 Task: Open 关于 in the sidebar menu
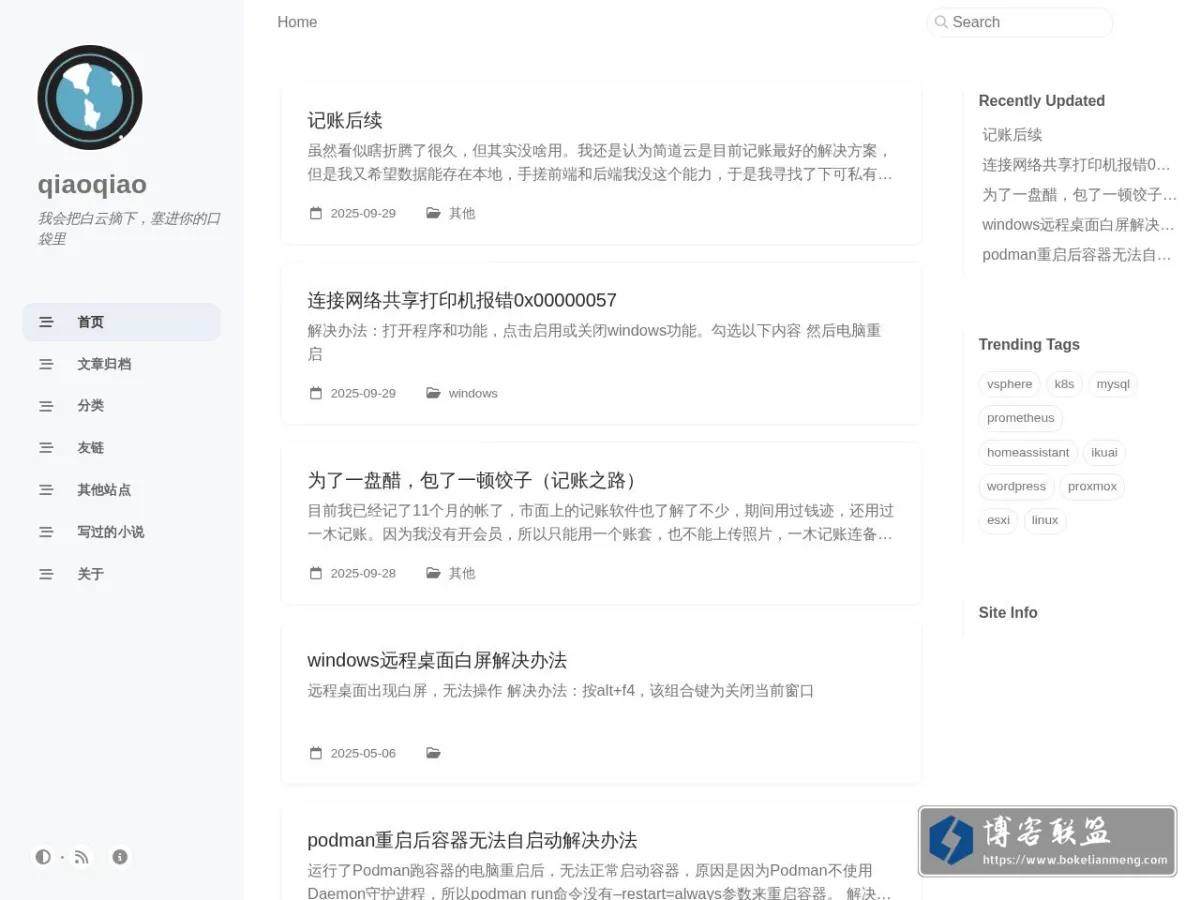pos(121,574)
